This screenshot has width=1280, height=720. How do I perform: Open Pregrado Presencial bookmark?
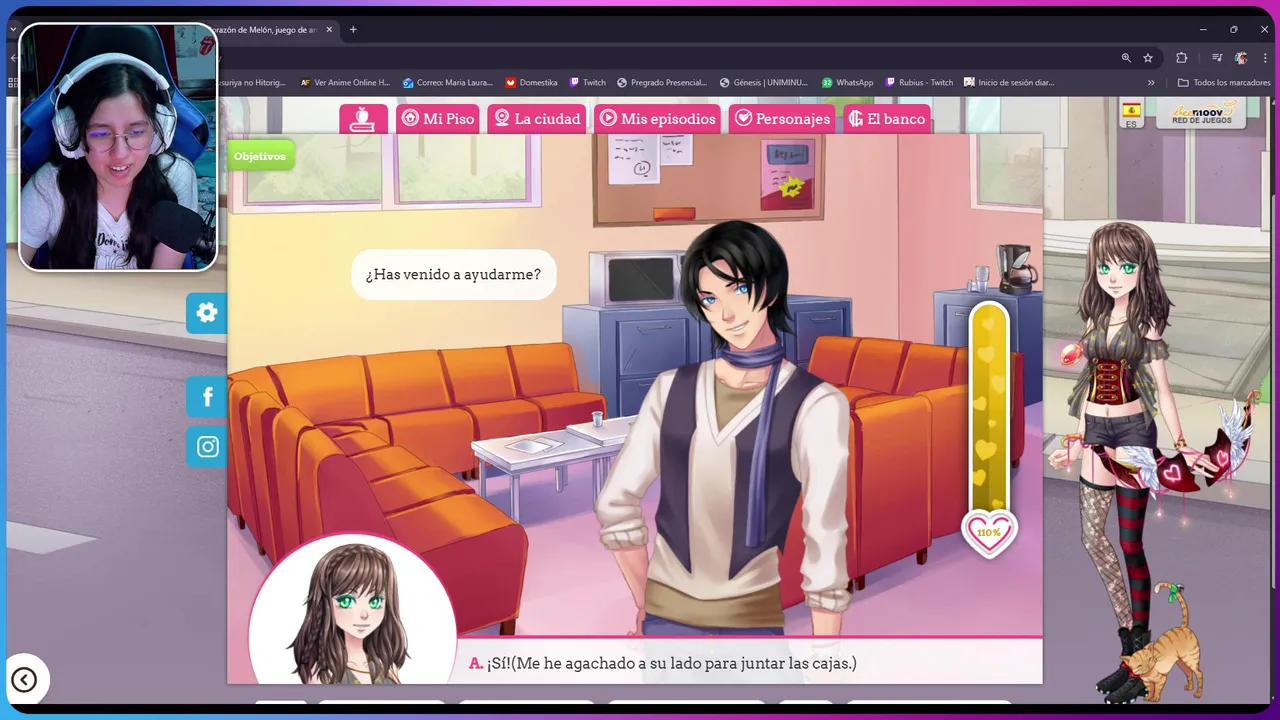coord(662,83)
